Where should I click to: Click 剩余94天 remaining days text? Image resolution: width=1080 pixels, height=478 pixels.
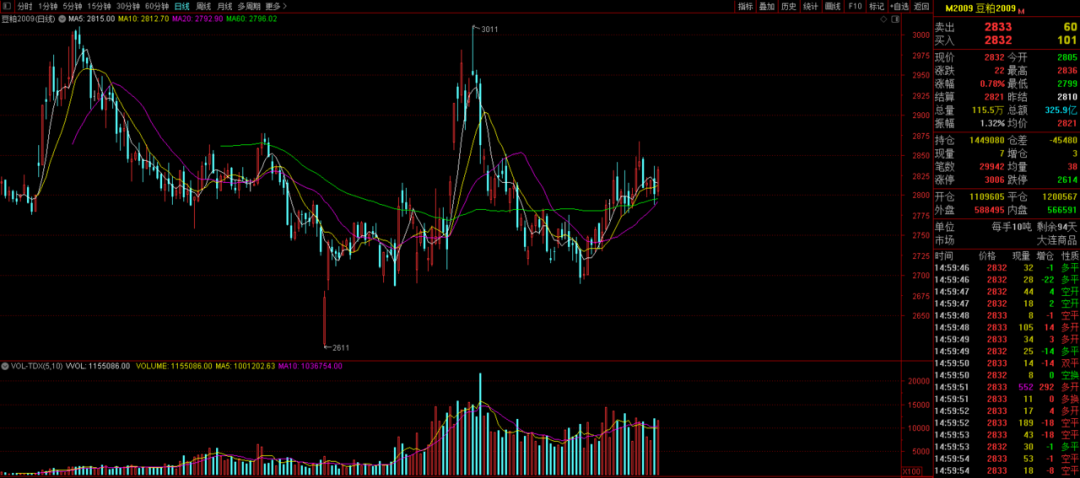[x=1057, y=227]
